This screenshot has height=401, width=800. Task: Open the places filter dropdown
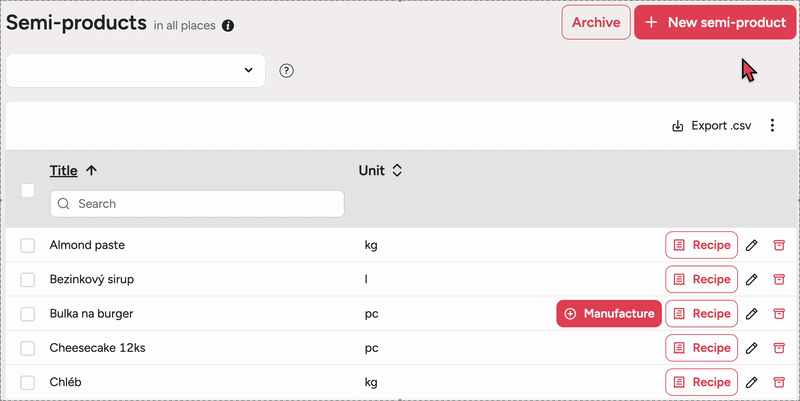(136, 70)
